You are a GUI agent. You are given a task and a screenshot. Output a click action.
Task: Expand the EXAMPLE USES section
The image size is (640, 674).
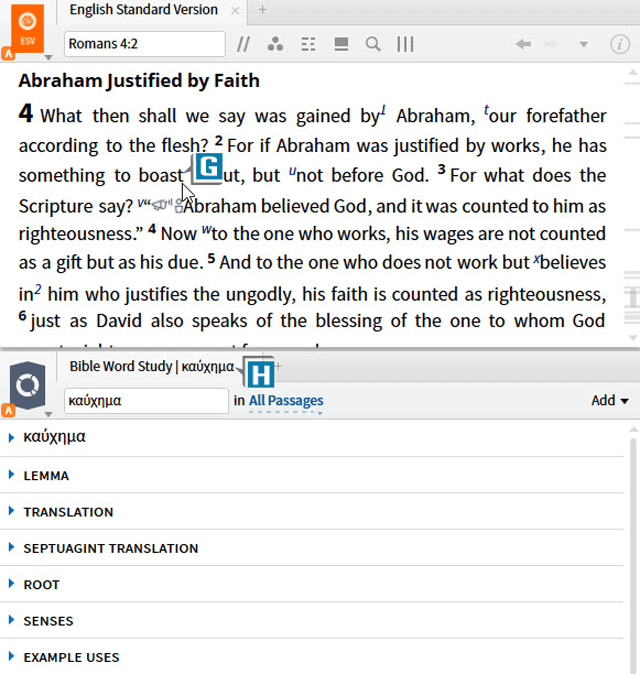11,656
